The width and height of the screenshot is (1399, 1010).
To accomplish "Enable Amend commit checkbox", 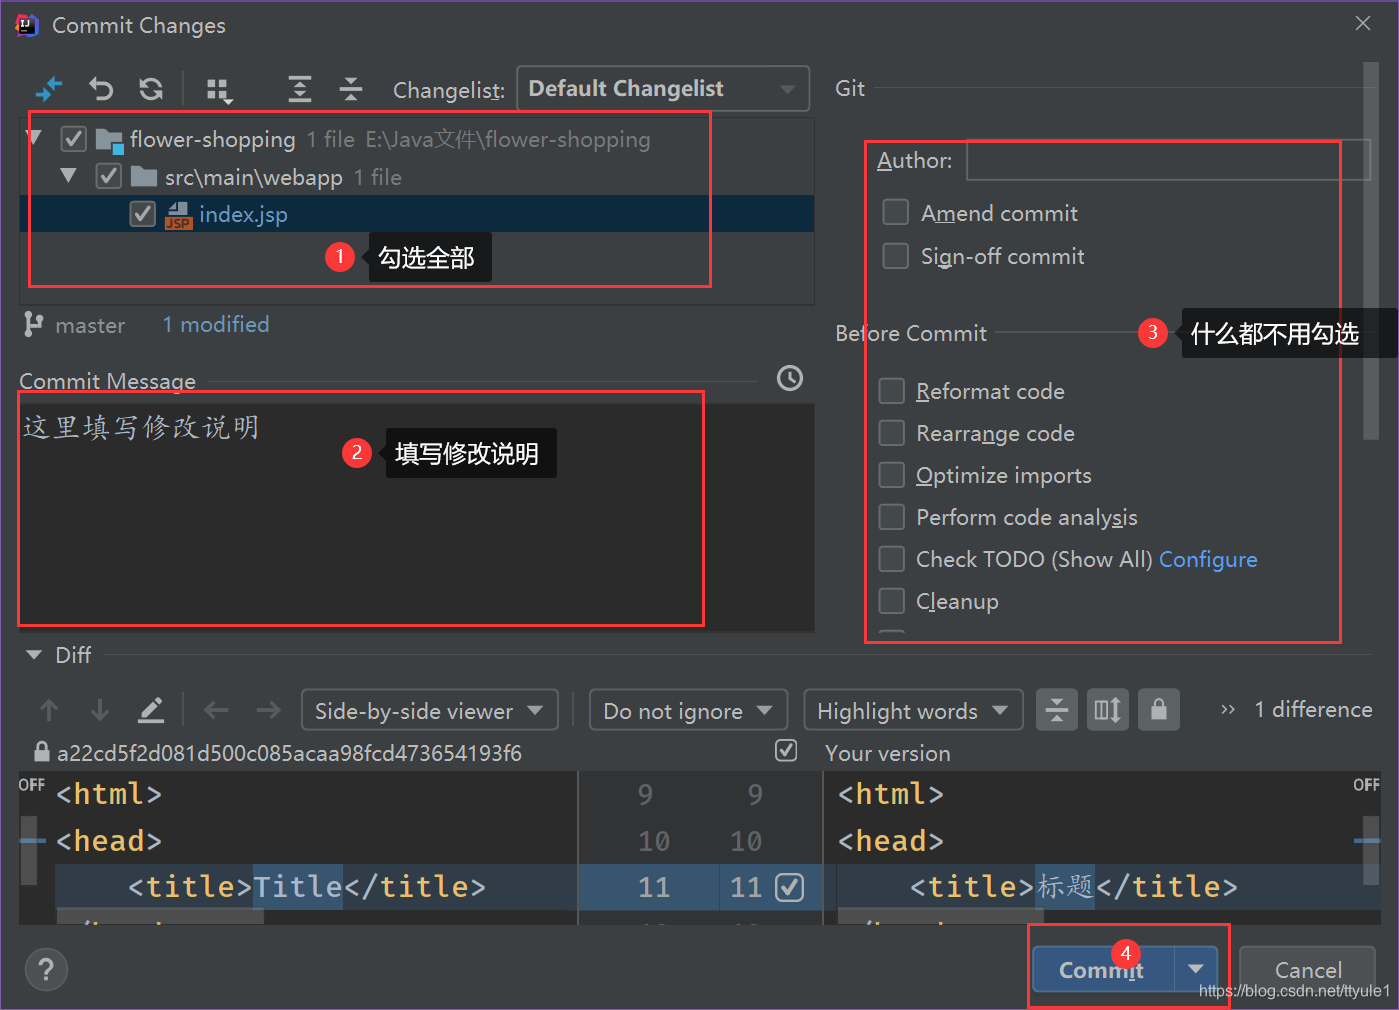I will pyautogui.click(x=896, y=213).
